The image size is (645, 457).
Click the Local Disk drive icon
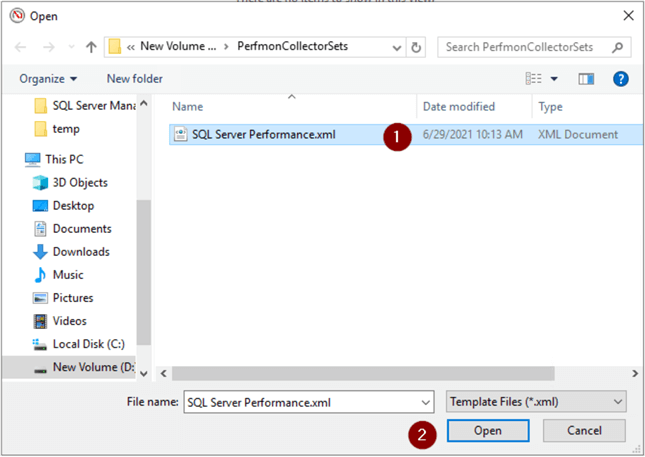pos(40,344)
